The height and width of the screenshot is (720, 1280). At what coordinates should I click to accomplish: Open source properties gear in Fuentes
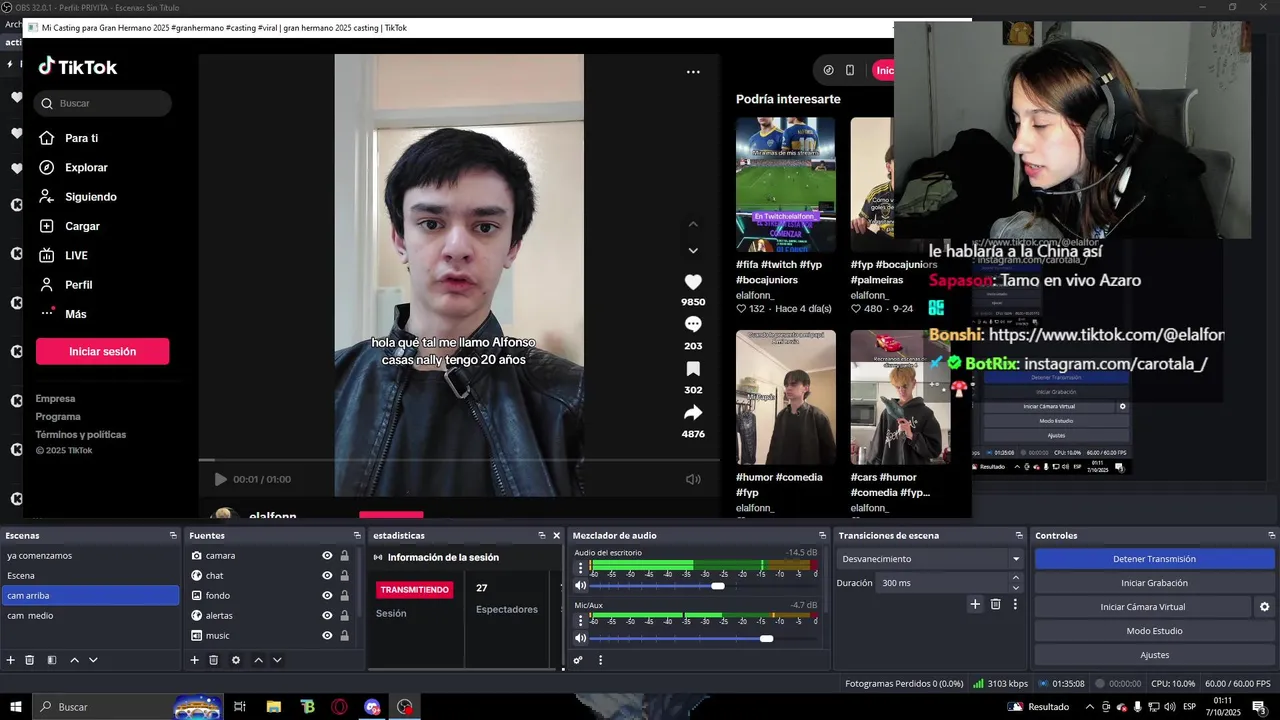pos(236,660)
